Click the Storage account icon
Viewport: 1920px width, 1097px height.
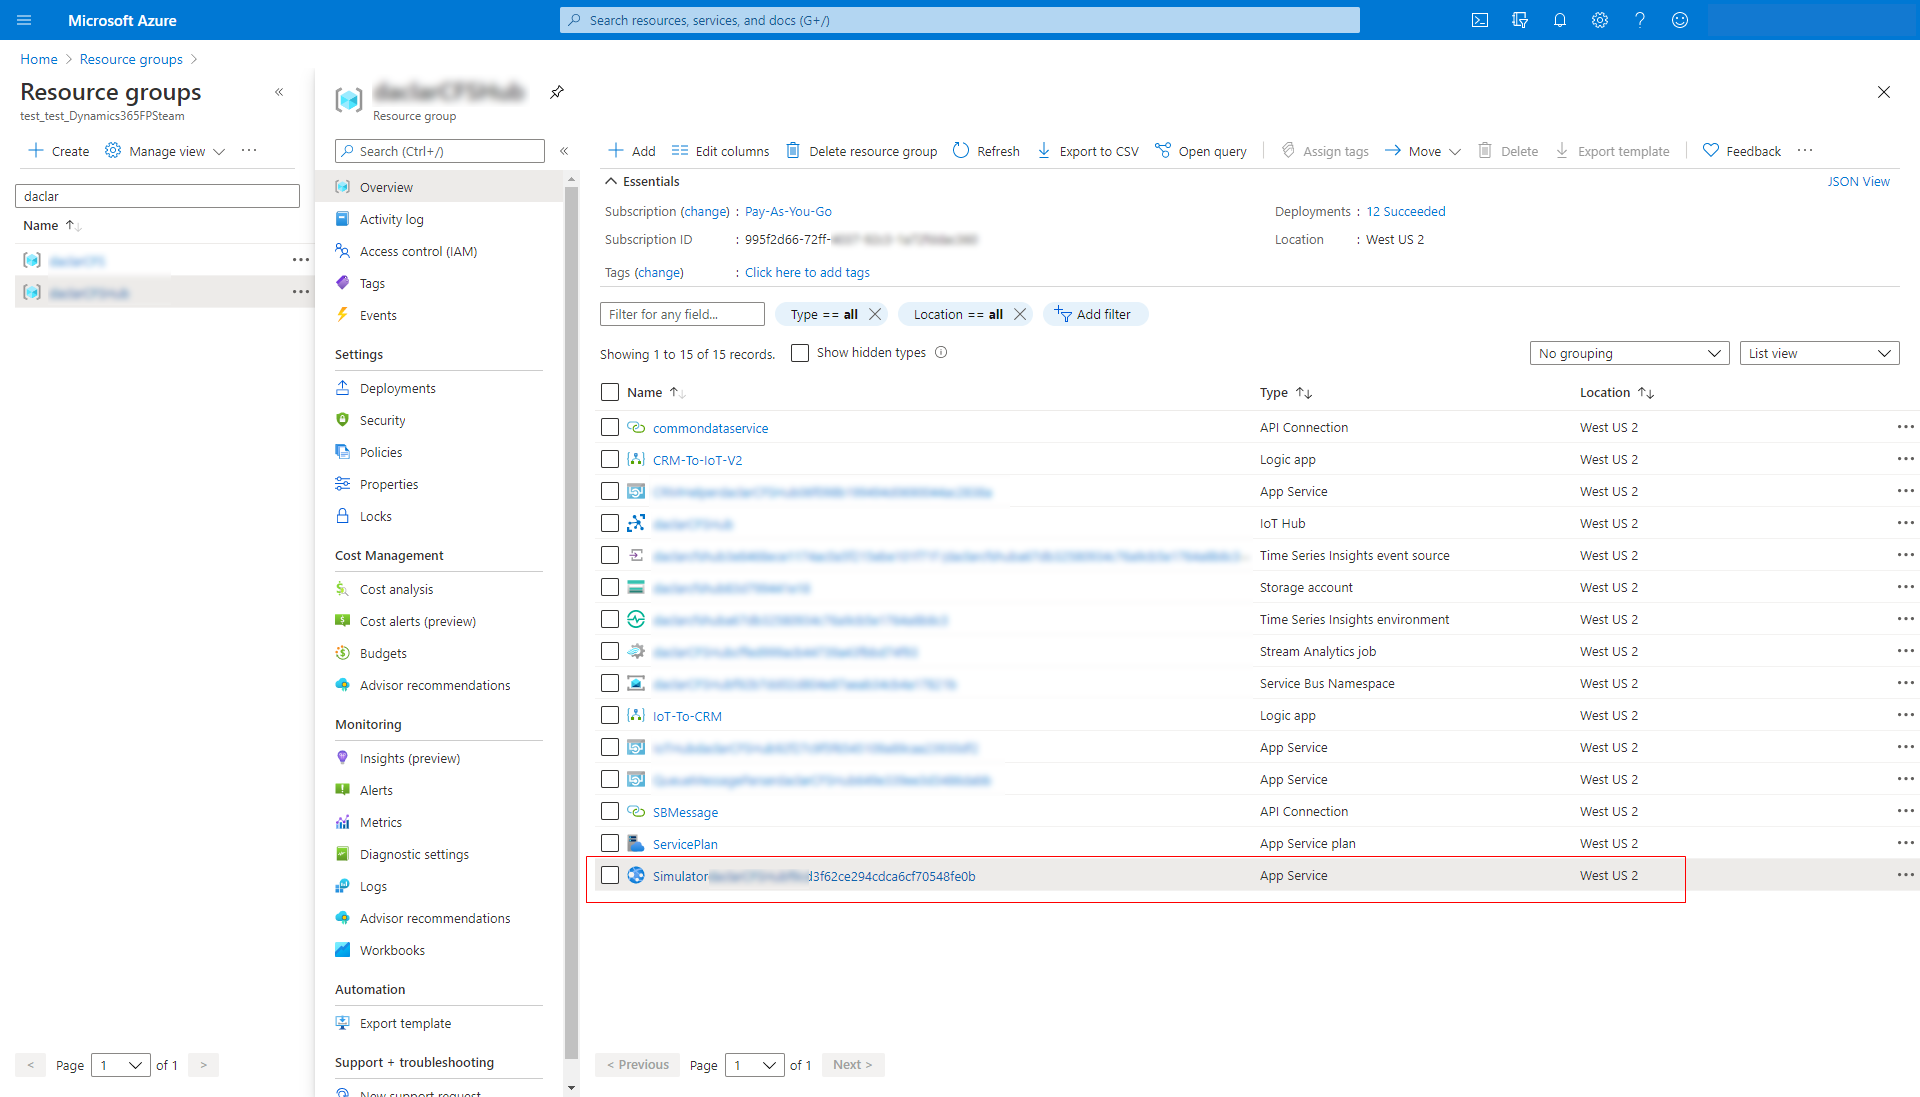coord(636,587)
